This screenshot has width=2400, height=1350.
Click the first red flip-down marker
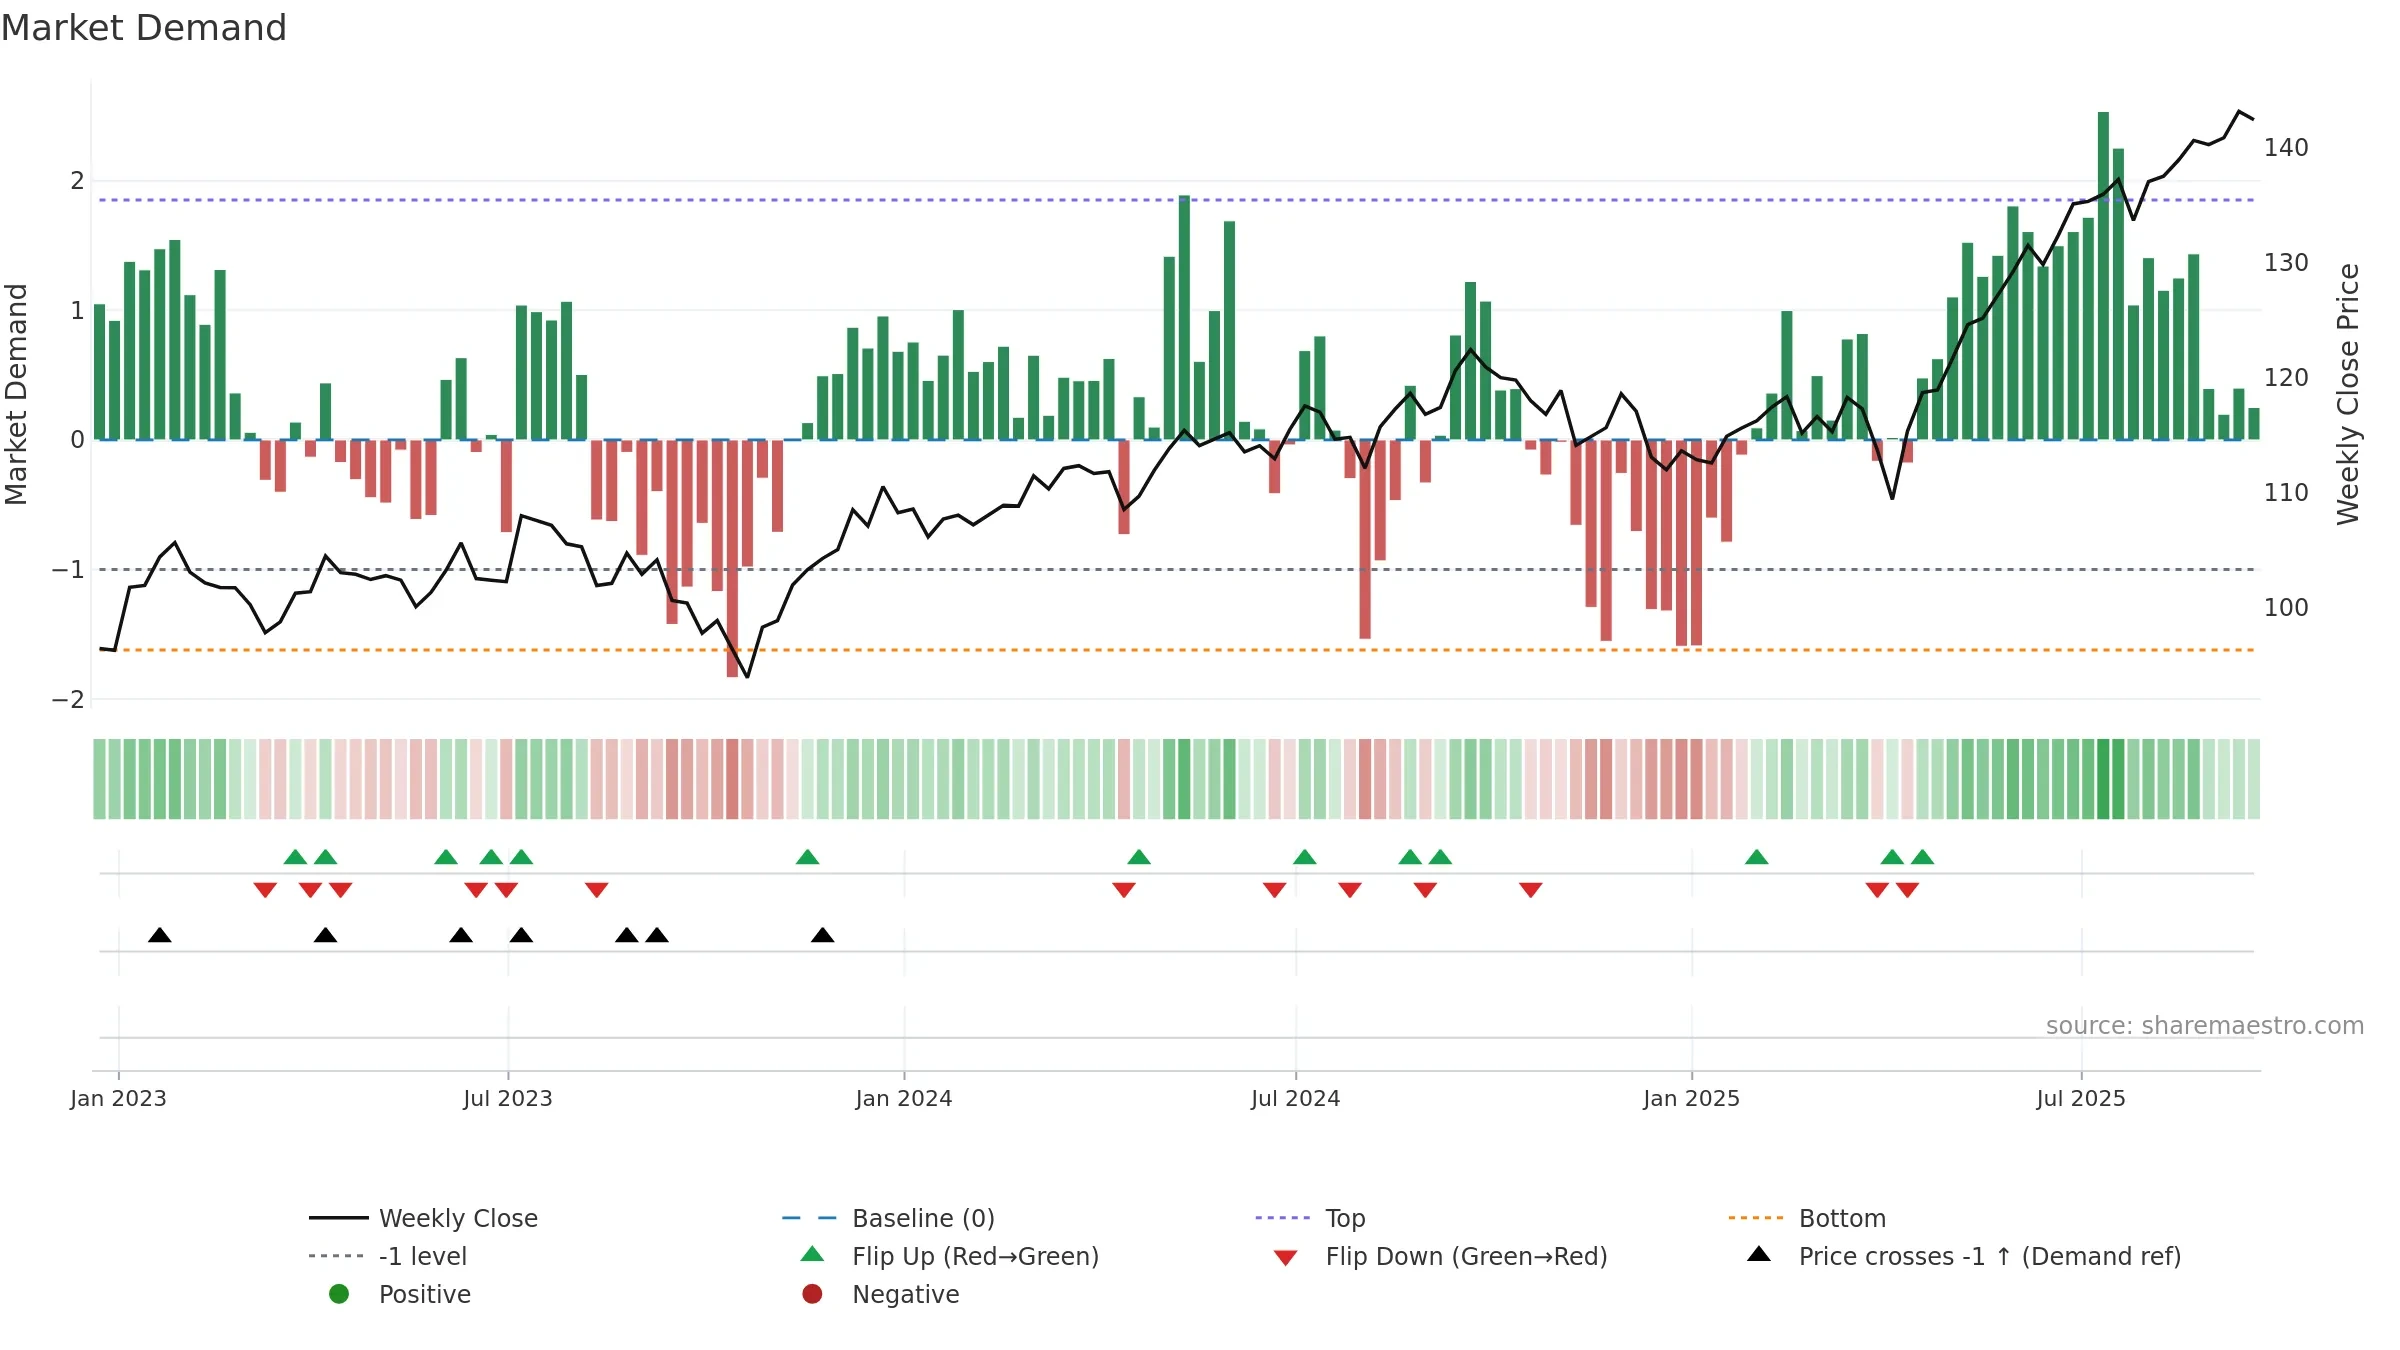pyautogui.click(x=265, y=890)
